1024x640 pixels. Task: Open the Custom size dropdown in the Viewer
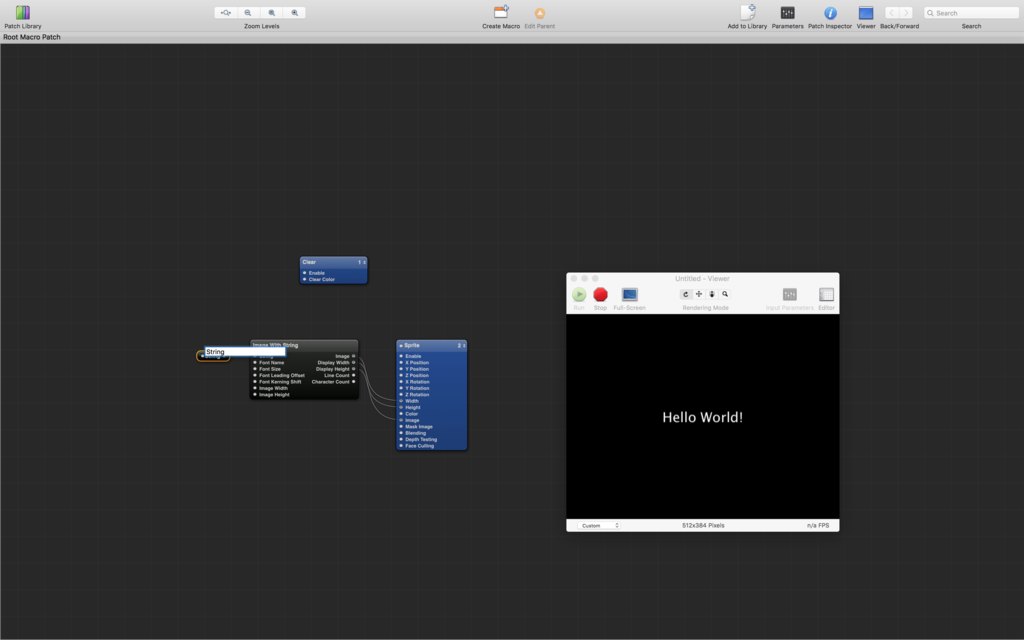pos(599,525)
